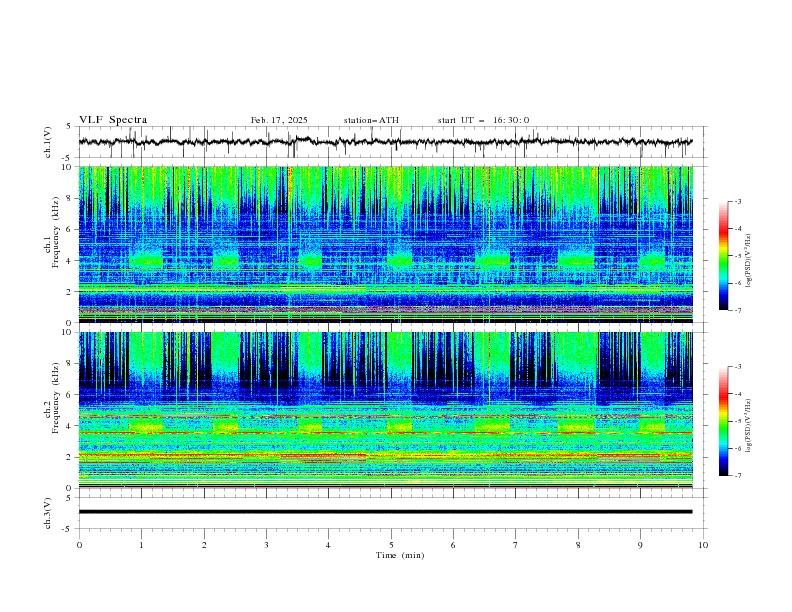This screenshot has height=612, width=792.
Task: Click the ch.1 voltage waveform trace
Action: click(x=385, y=142)
